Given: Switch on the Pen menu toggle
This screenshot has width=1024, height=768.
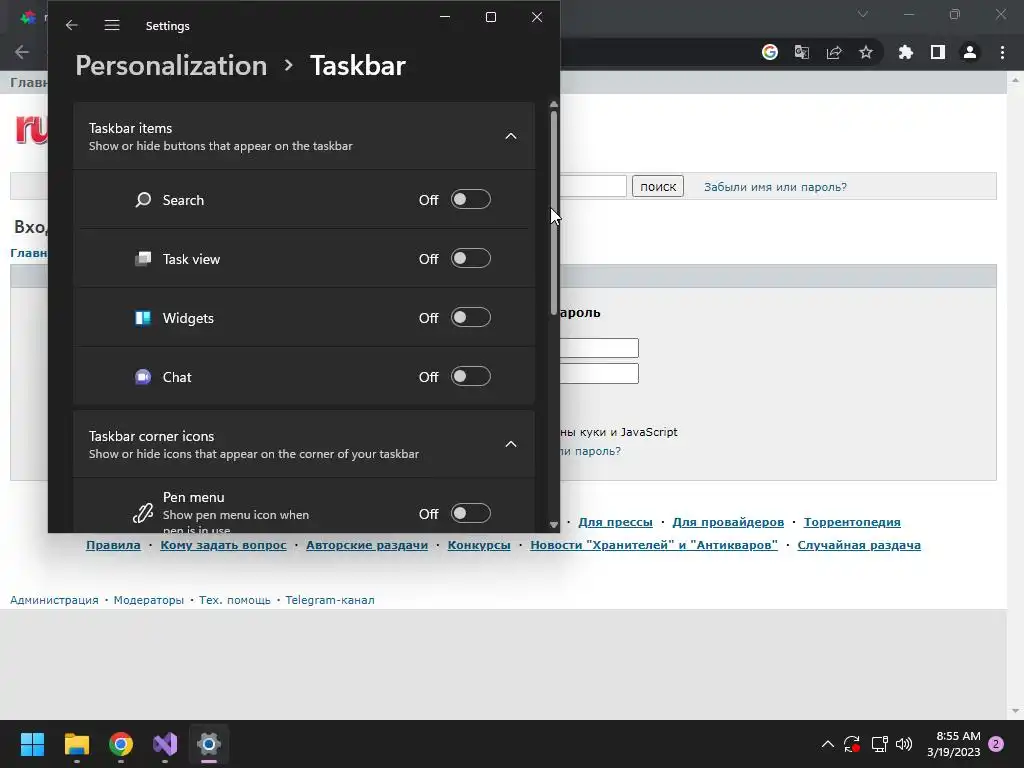Looking at the screenshot, I should [x=470, y=513].
